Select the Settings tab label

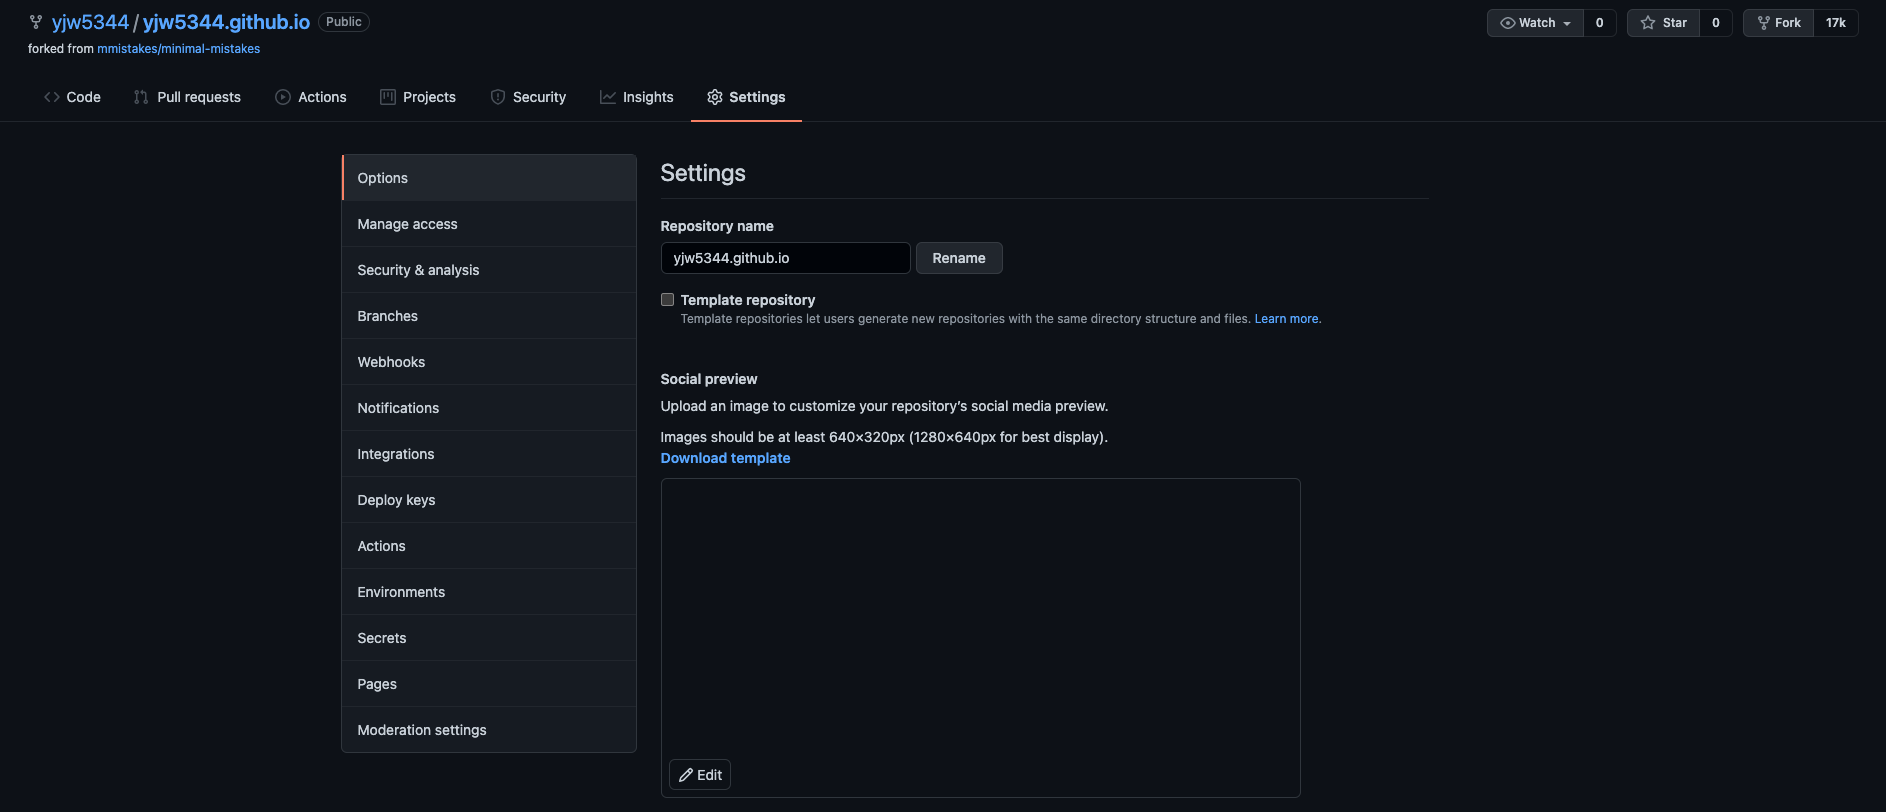757,97
